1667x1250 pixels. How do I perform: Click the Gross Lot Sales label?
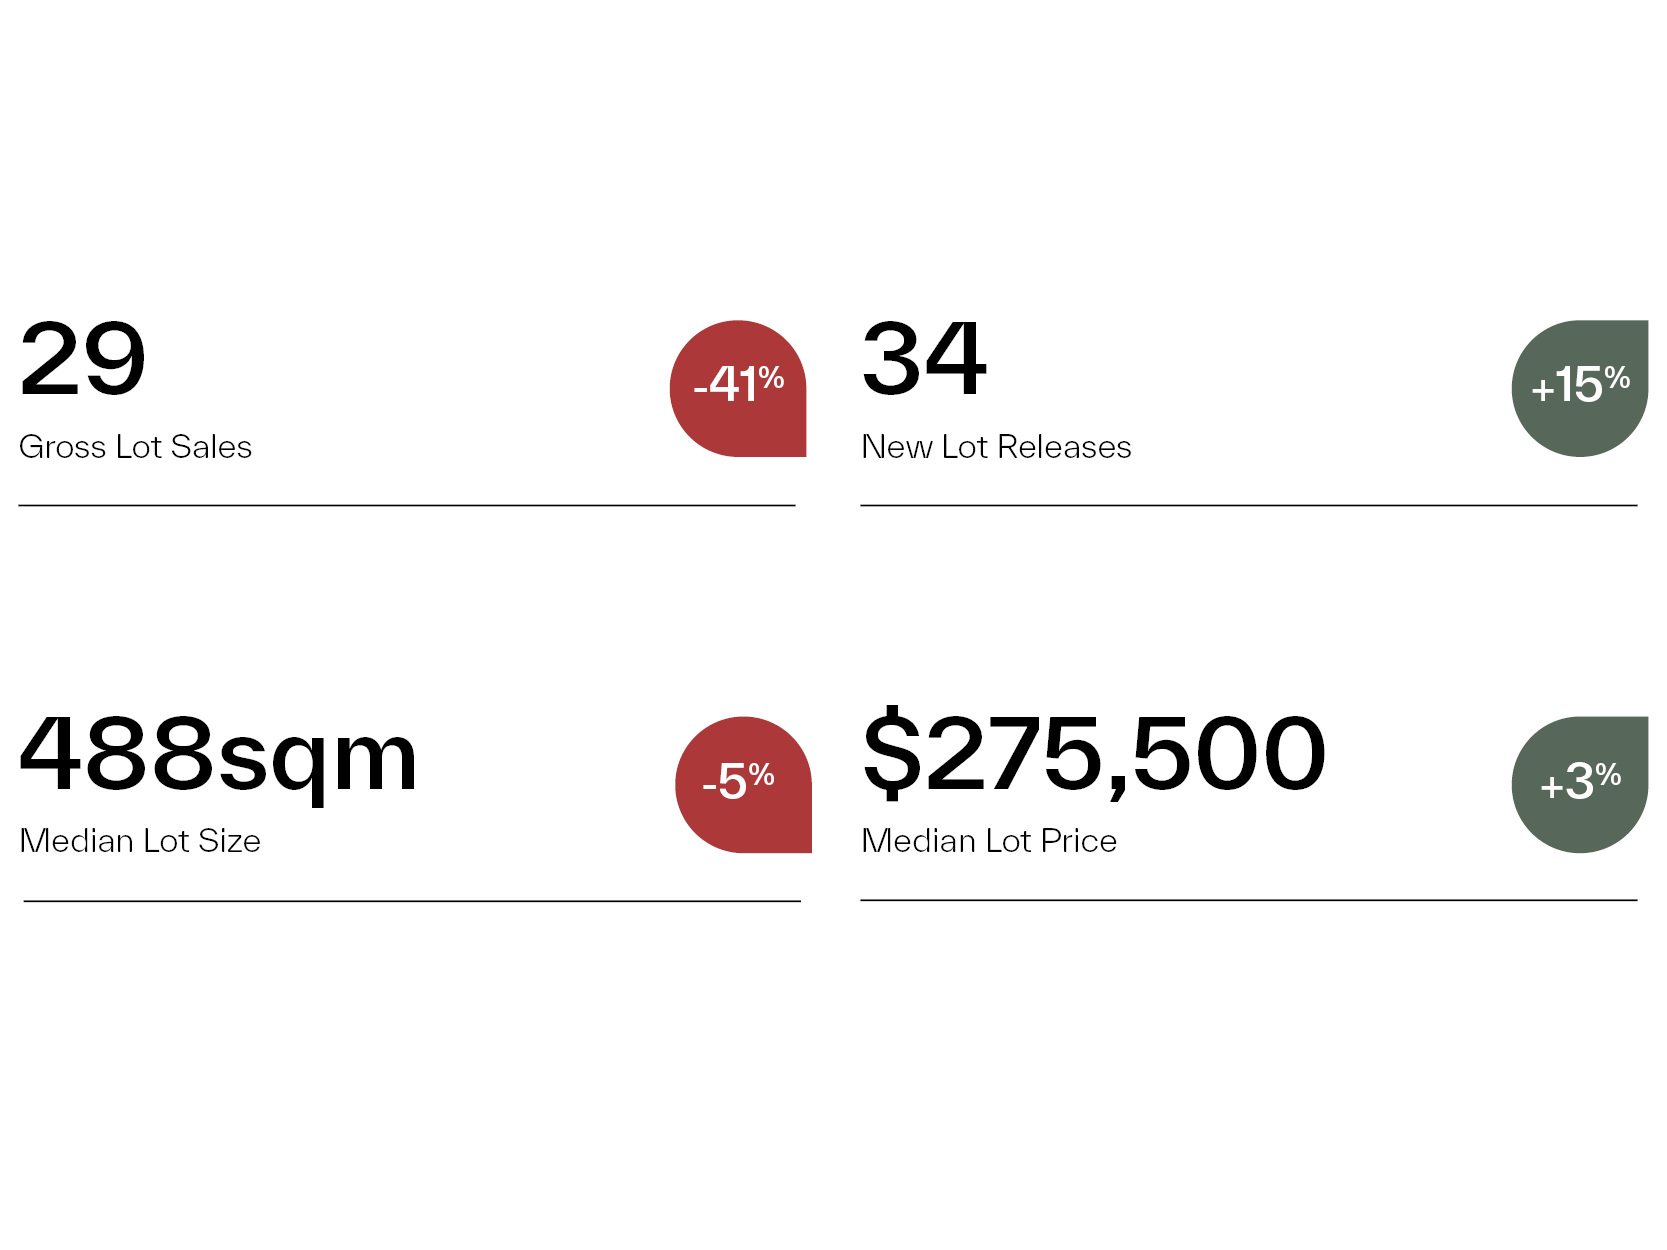click(136, 447)
